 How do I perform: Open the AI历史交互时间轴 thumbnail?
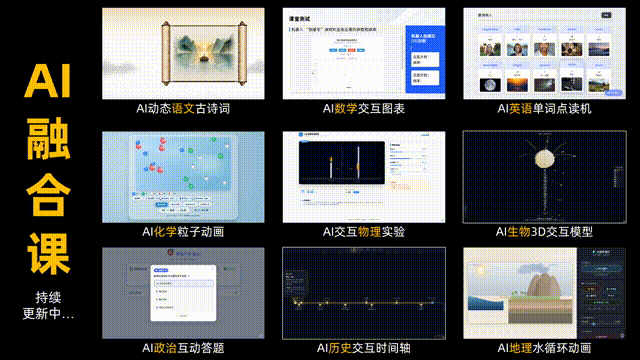click(x=364, y=293)
